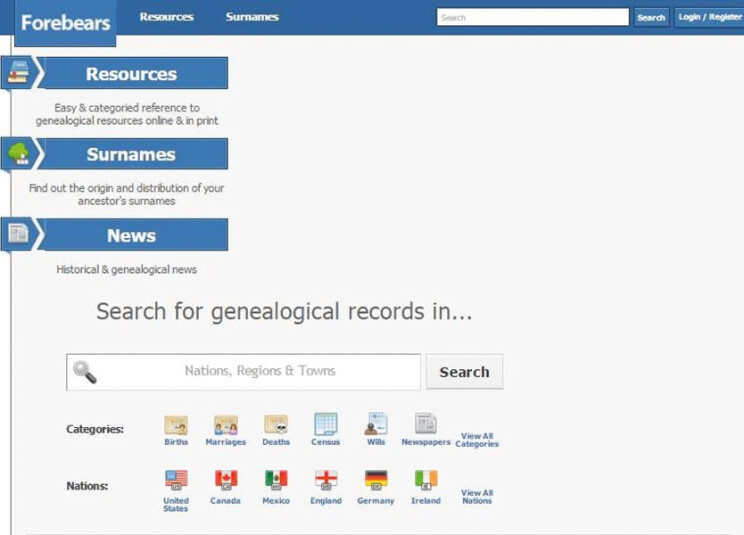Click the Births category icon

point(176,424)
